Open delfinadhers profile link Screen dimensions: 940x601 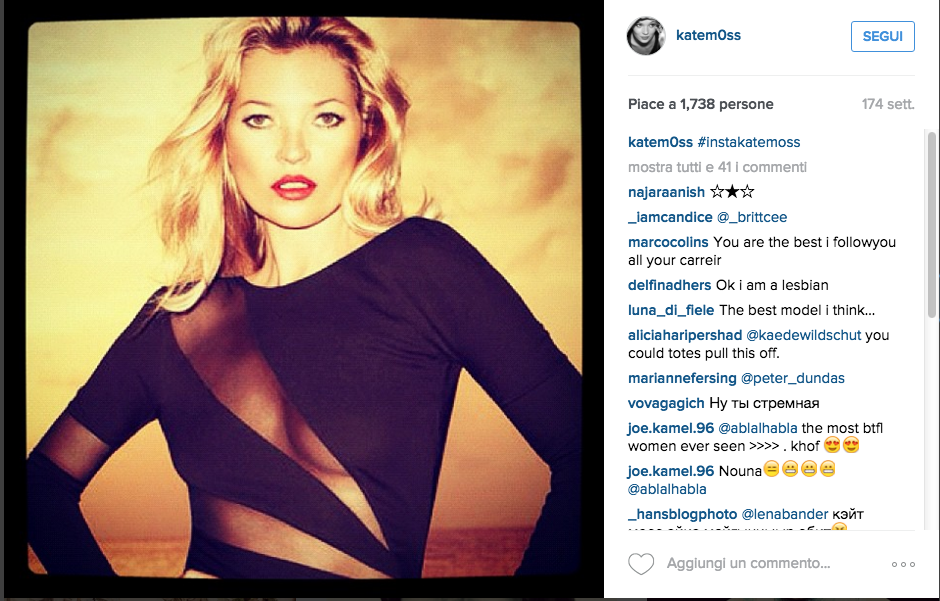[669, 285]
